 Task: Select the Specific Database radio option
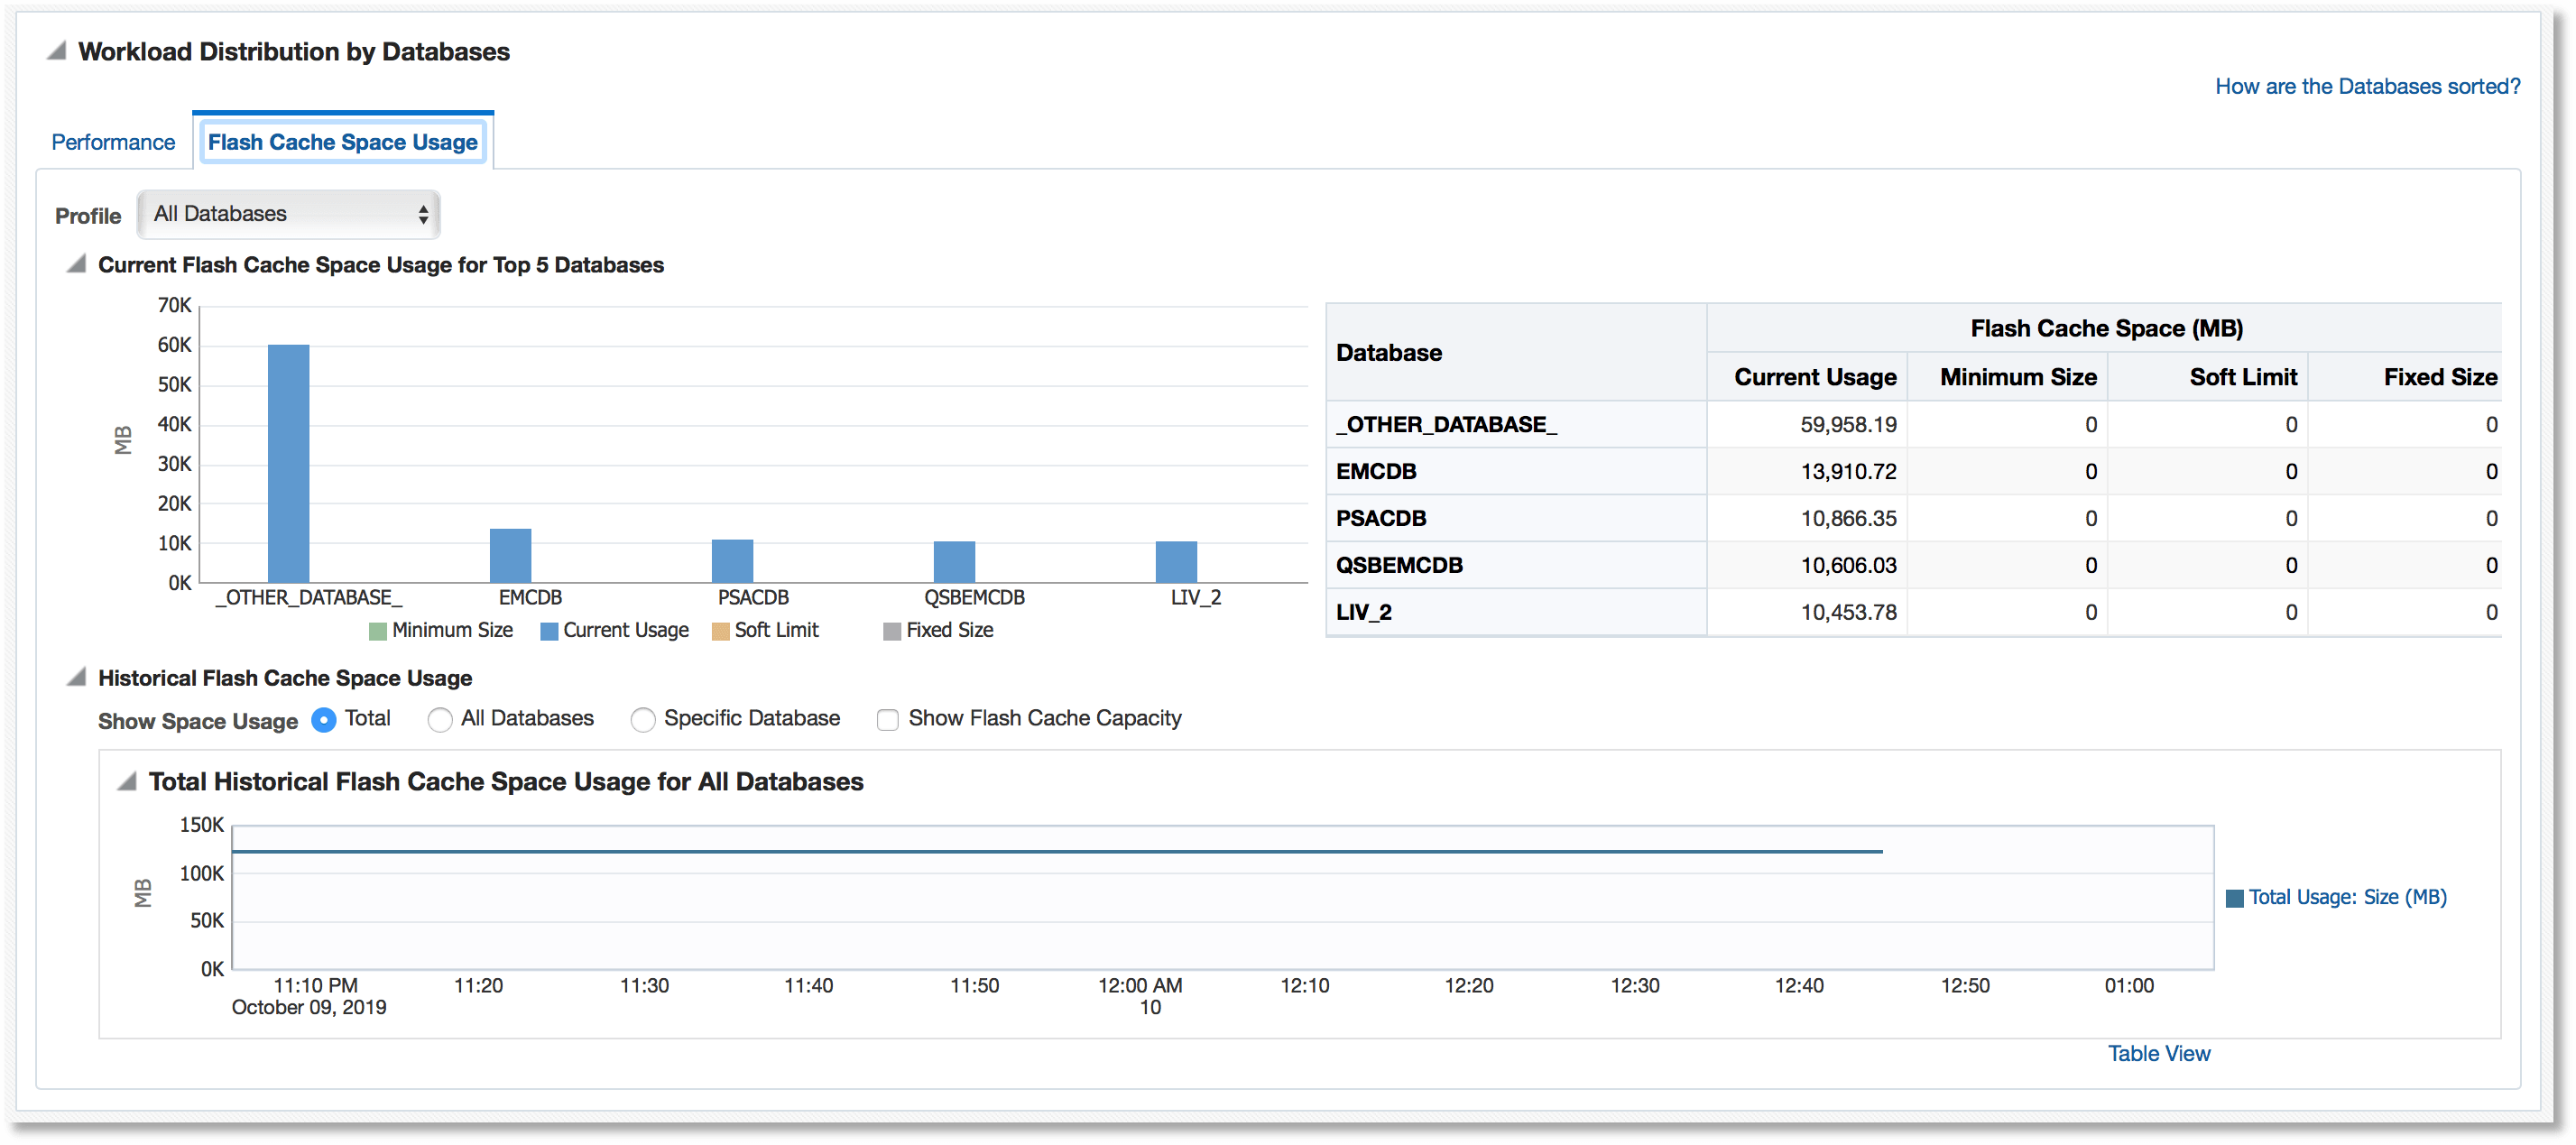pos(643,719)
